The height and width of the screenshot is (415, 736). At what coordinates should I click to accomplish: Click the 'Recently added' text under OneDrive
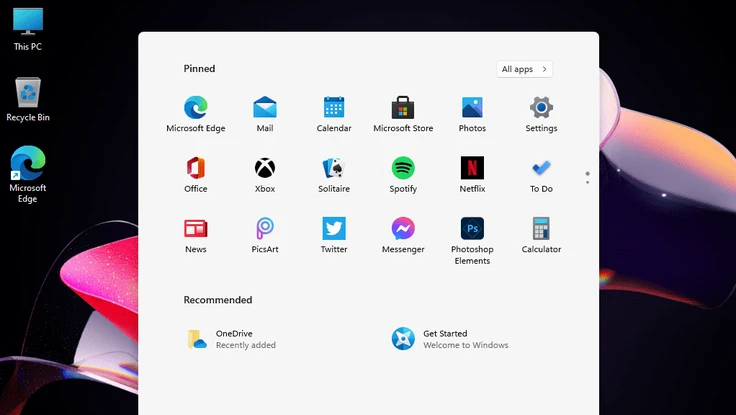click(x=245, y=345)
